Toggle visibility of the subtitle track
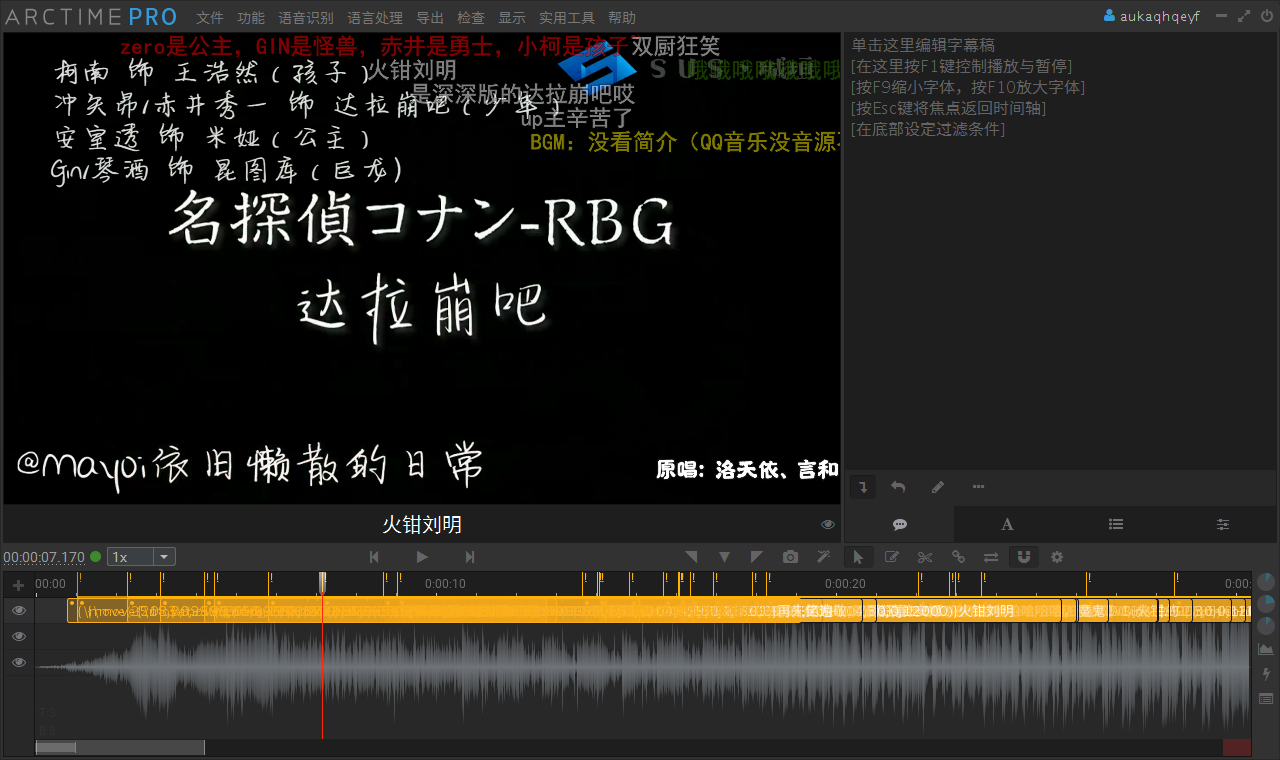1280x760 pixels. (x=18, y=610)
